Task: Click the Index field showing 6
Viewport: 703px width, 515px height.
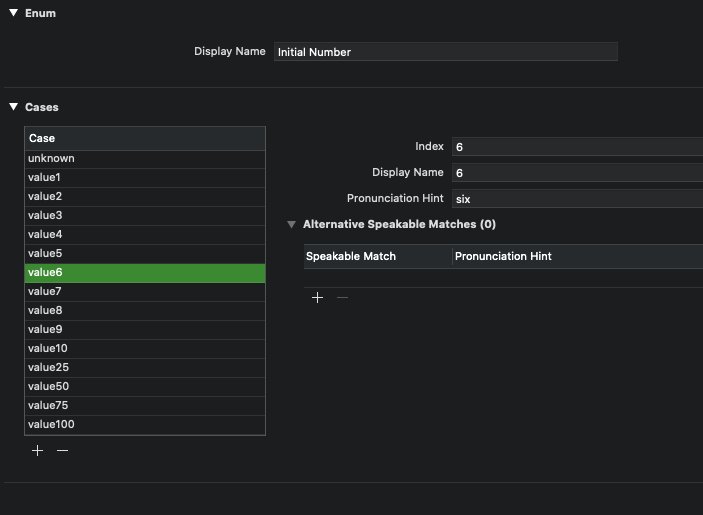Action: tap(576, 147)
